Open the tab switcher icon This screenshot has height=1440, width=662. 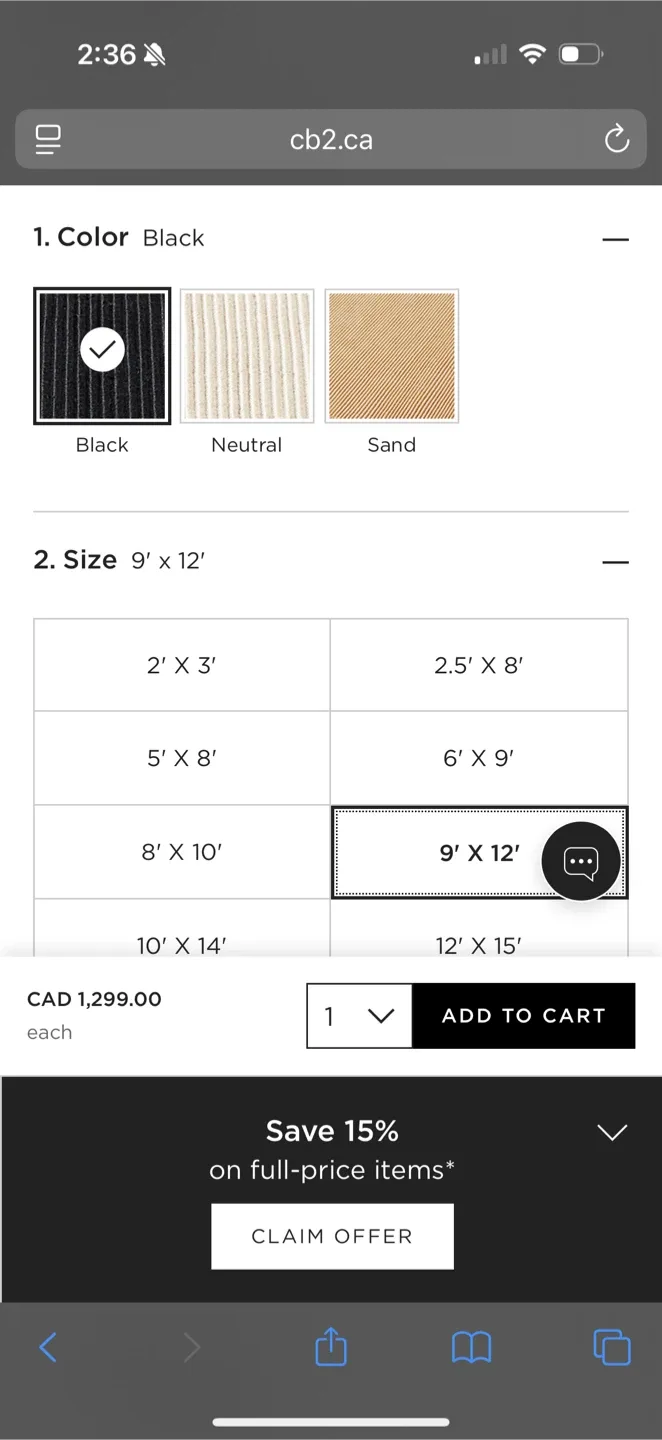tap(612, 1347)
